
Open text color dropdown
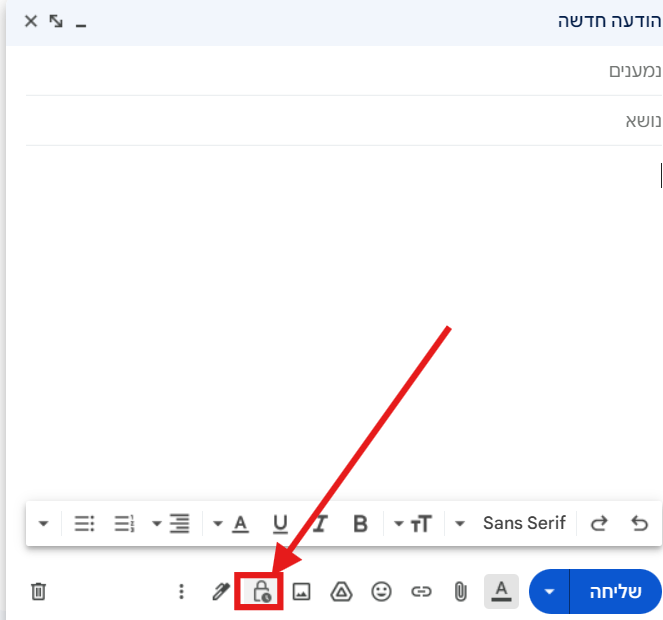click(x=231, y=524)
